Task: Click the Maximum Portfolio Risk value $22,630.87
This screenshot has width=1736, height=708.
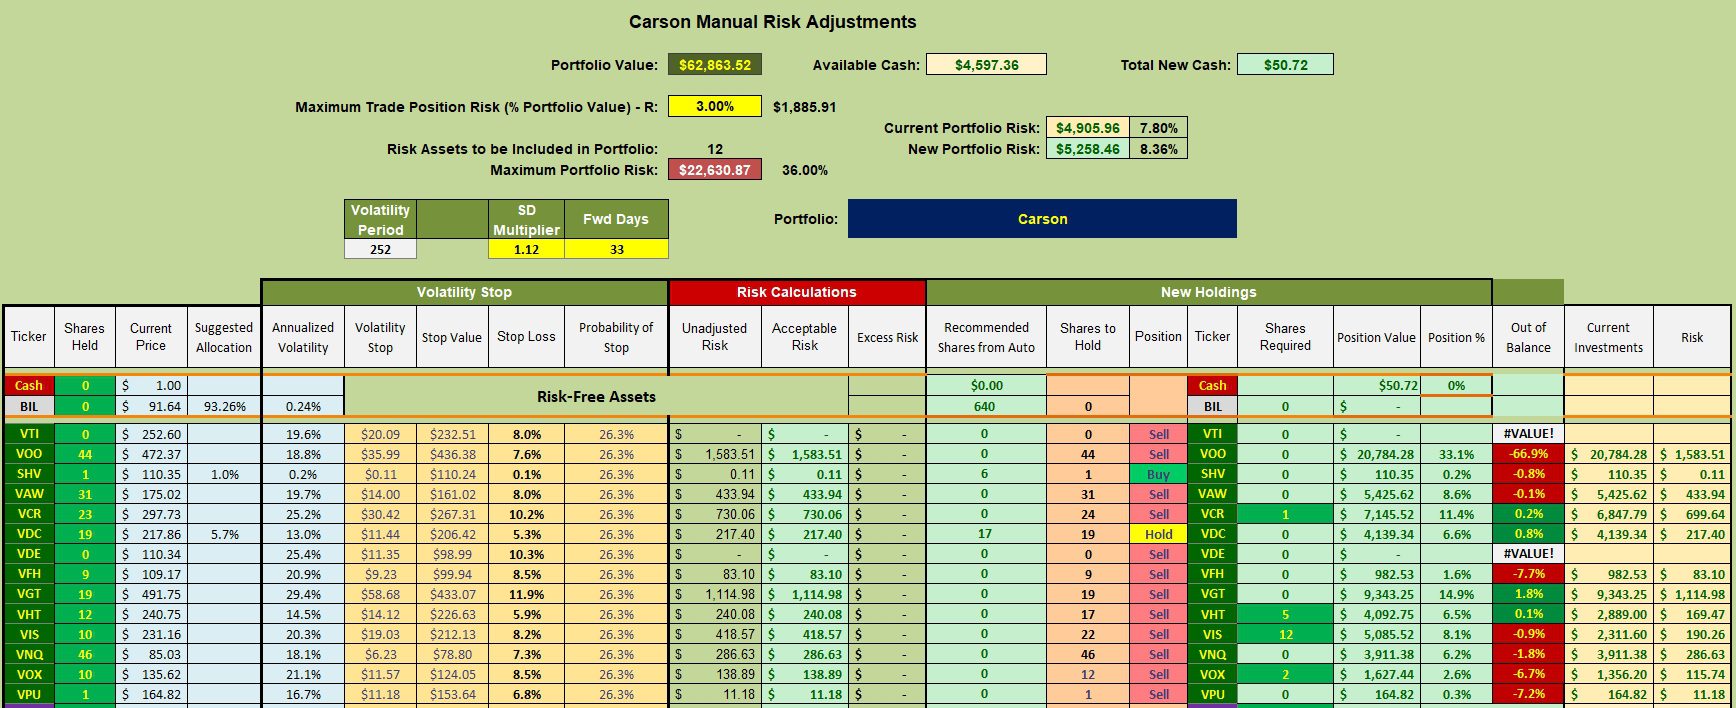Action: click(715, 170)
